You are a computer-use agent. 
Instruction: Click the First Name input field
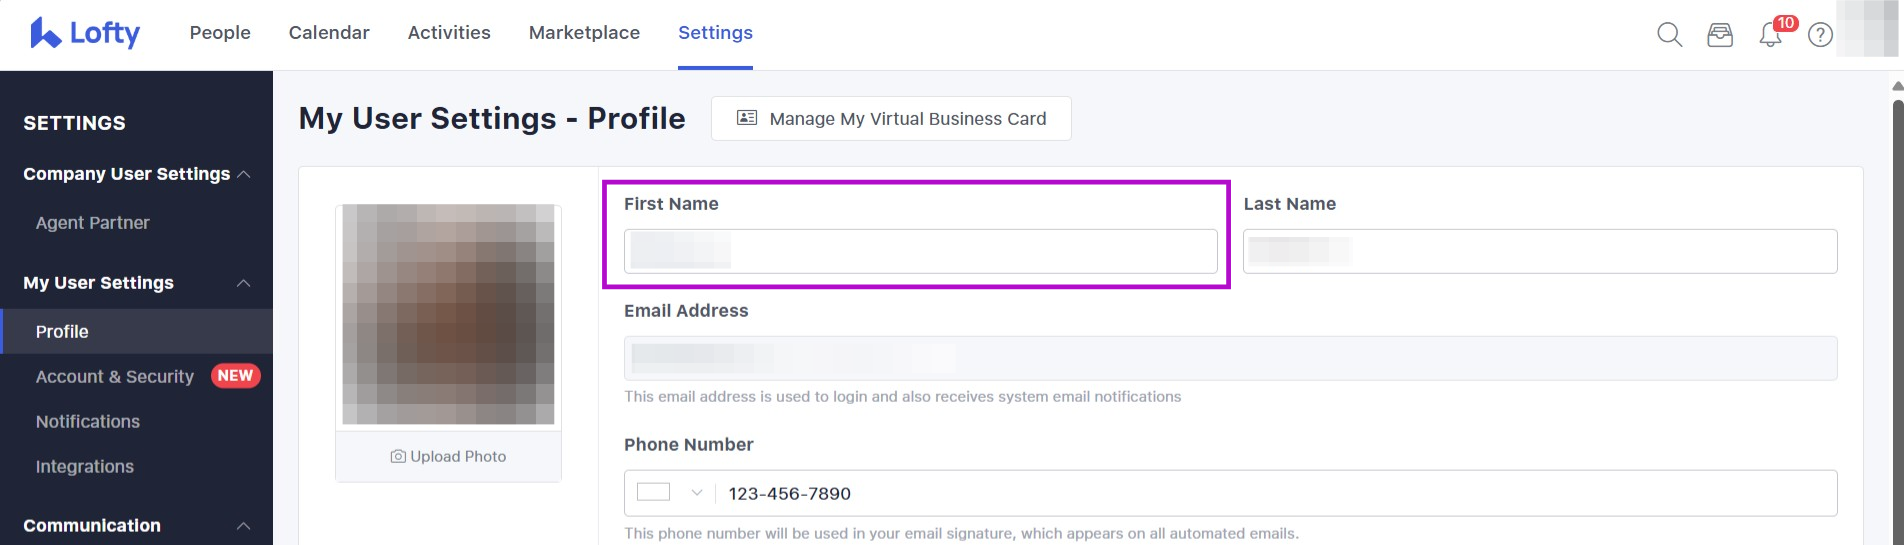point(920,251)
